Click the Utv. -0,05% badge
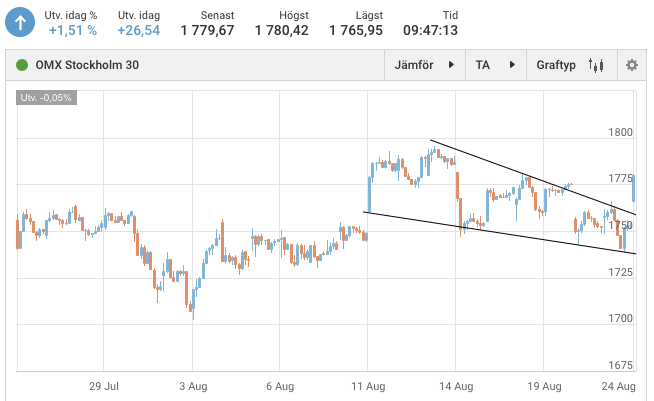The width and height of the screenshot is (654, 401). click(47, 98)
